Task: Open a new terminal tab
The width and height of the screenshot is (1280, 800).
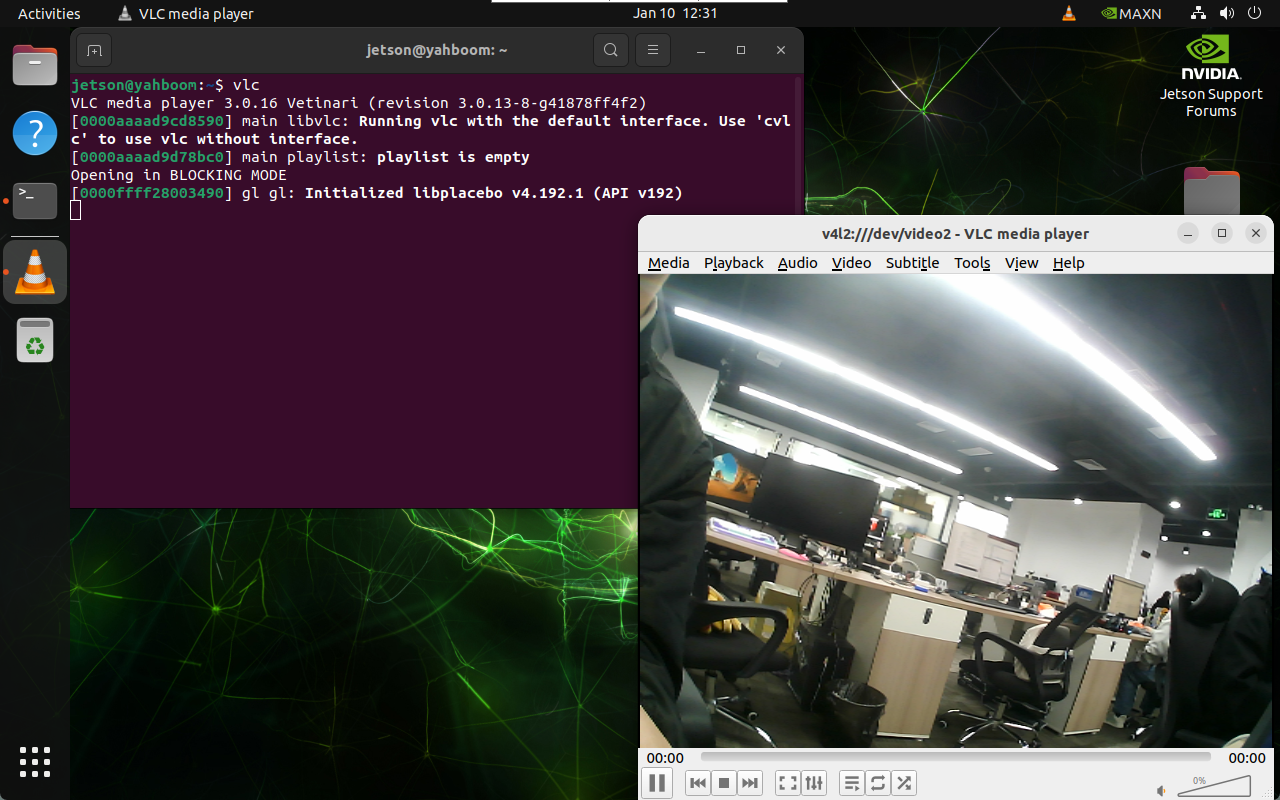Action: (93, 50)
